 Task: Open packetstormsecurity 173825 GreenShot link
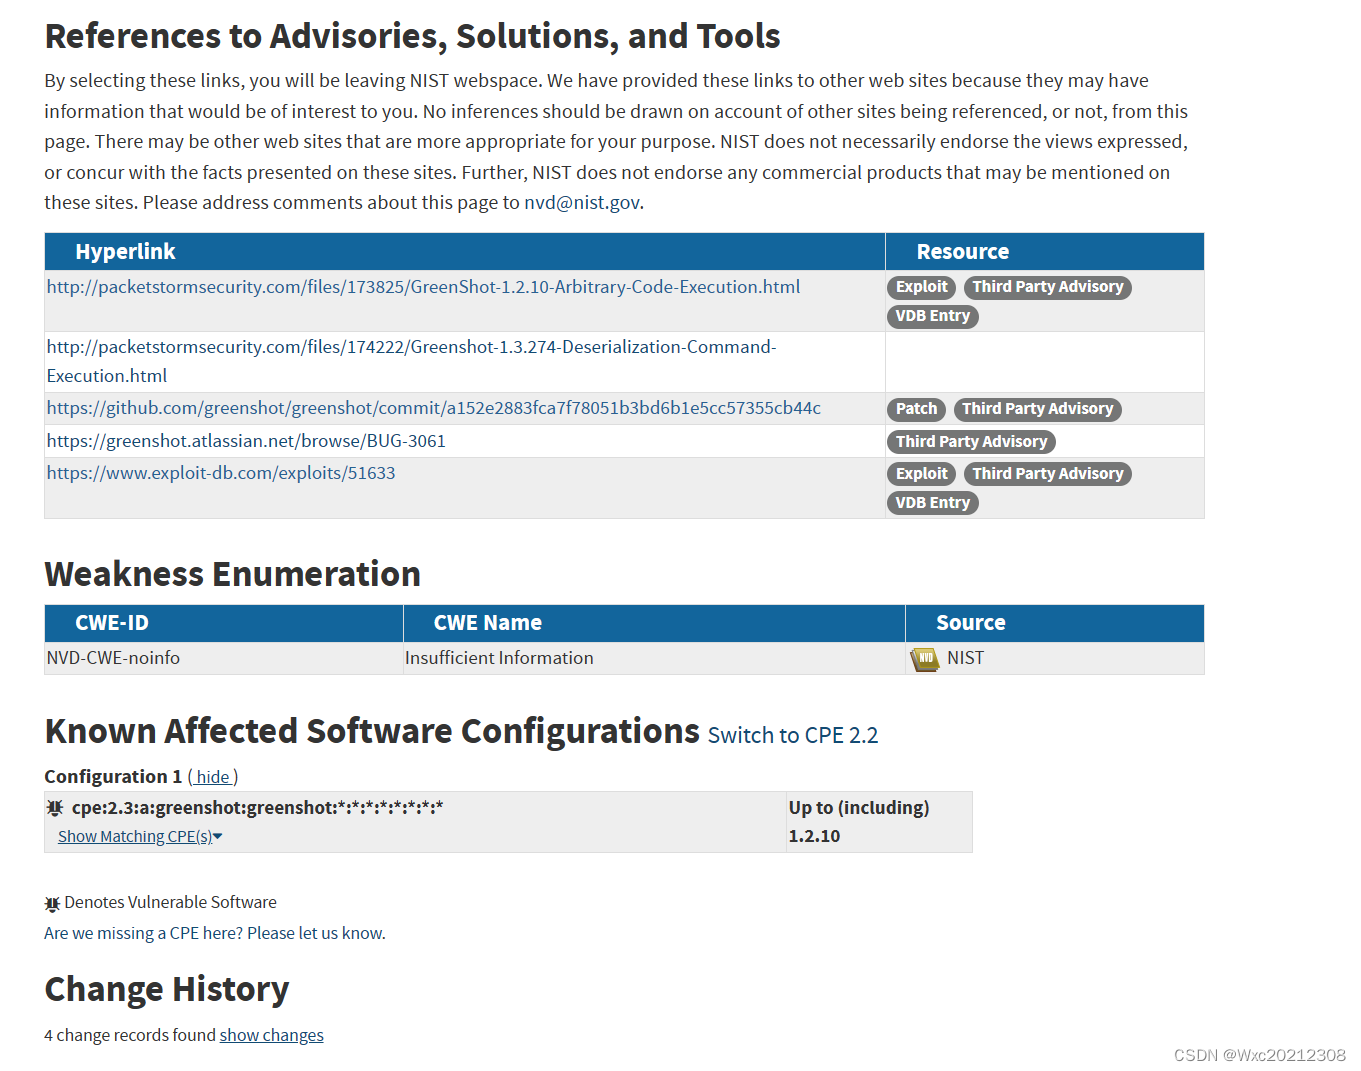(x=423, y=287)
